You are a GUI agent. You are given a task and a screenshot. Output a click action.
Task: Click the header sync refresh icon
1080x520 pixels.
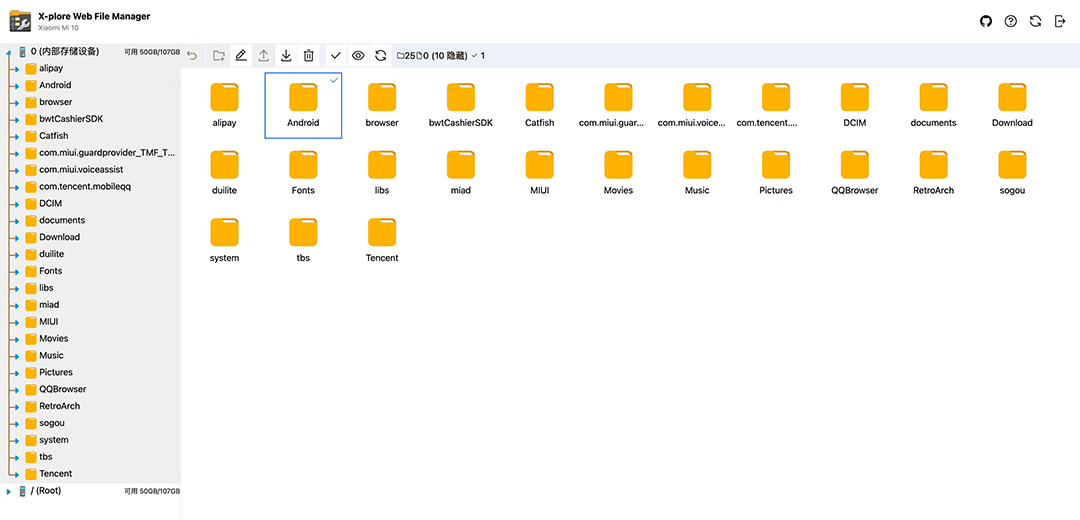tap(1035, 21)
